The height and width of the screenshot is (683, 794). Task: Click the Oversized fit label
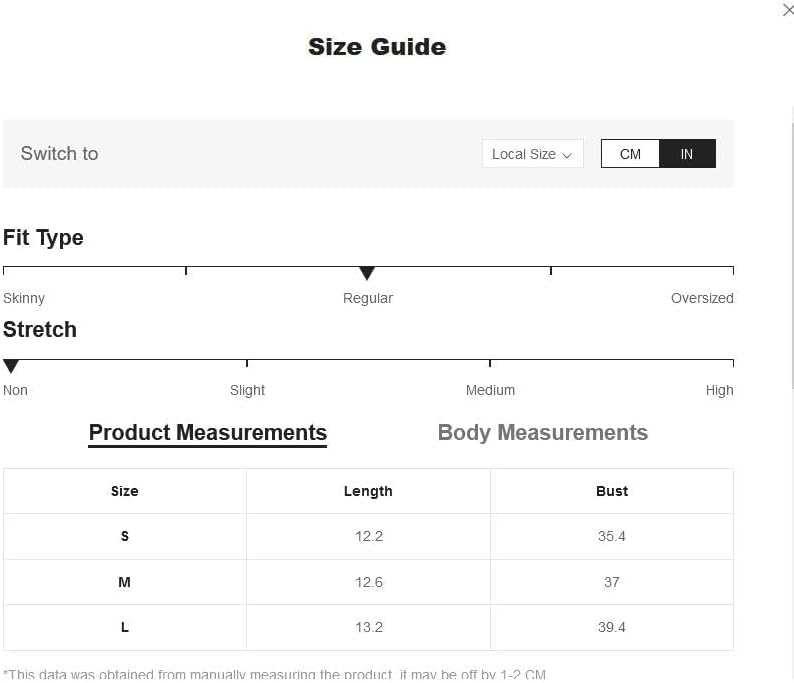(x=702, y=298)
